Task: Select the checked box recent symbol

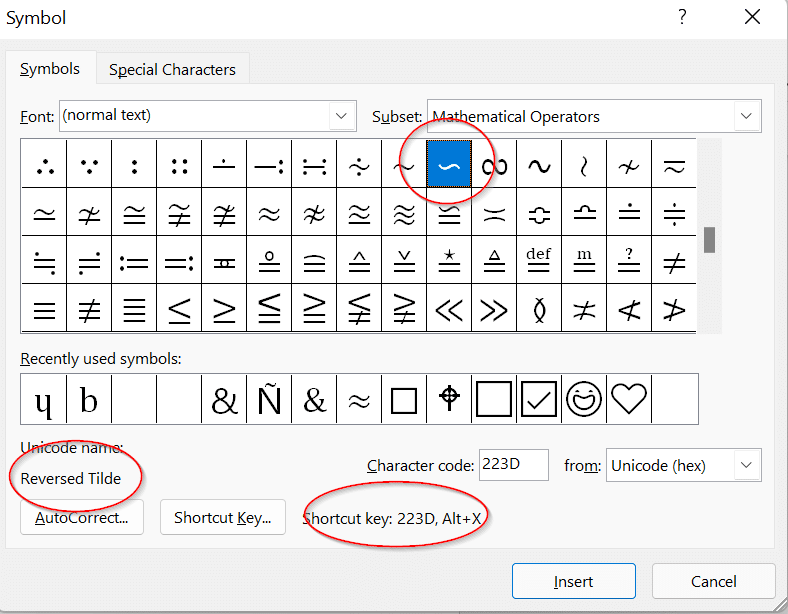Action: pyautogui.click(x=539, y=400)
